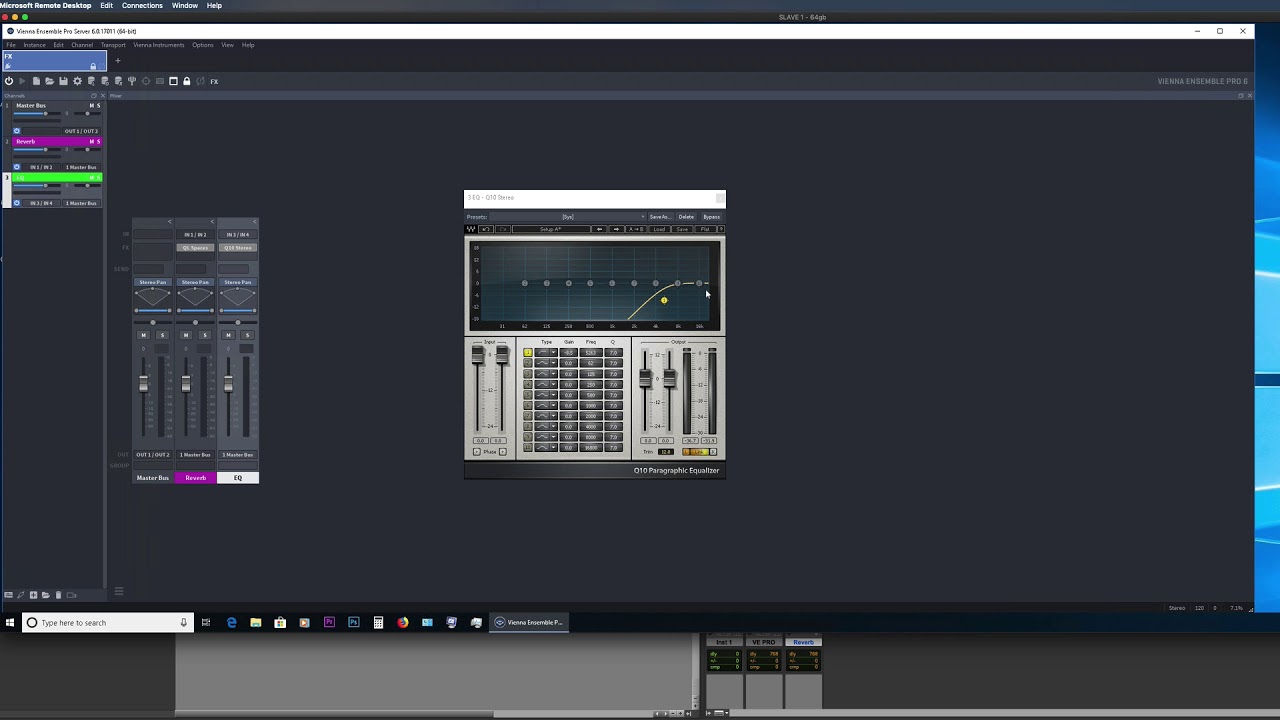
Task: Open preferences with the gear icon
Action: 77,81
